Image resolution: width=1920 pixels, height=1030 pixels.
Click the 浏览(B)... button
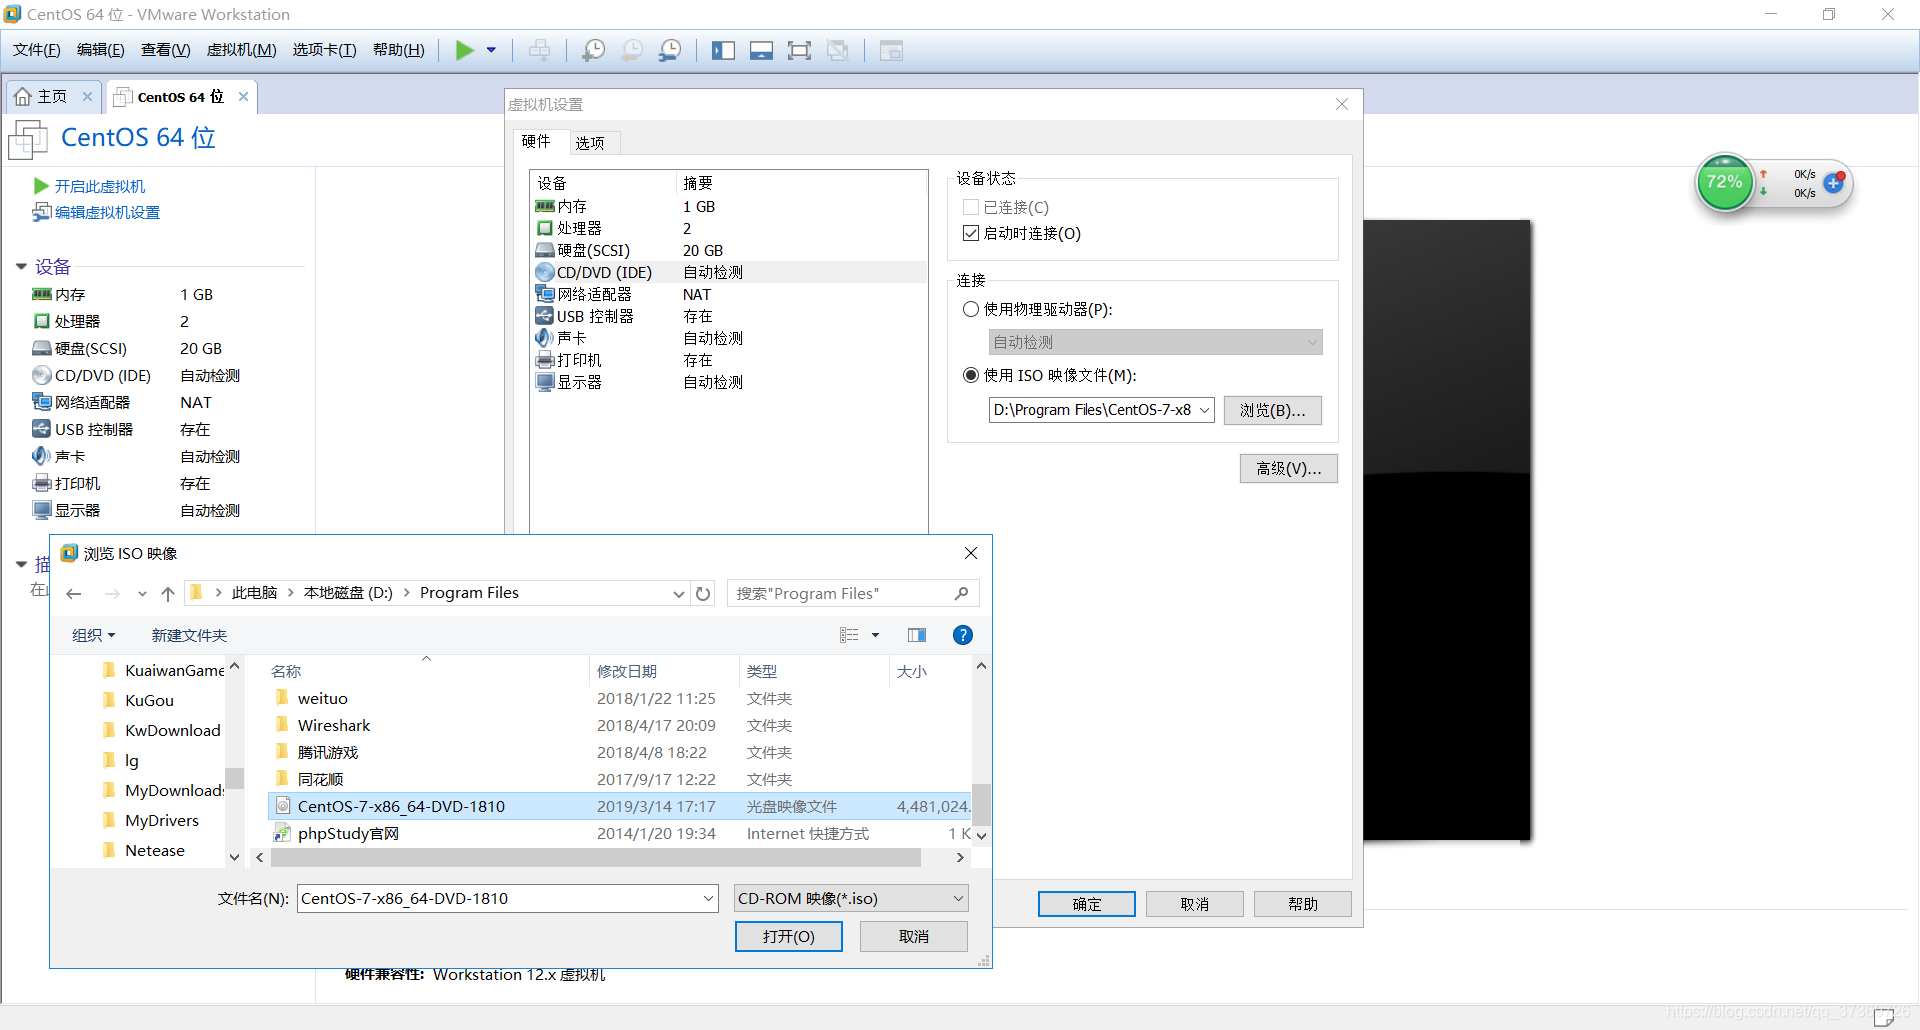coord(1272,410)
